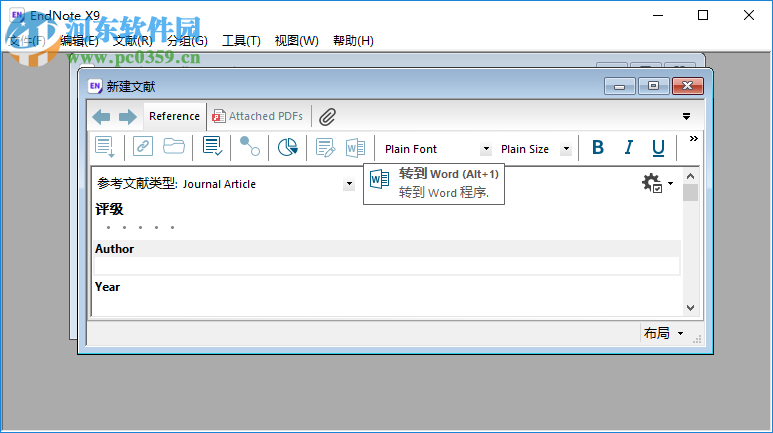The image size is (773, 433).
Task: Open the 工具(T) menu
Action: click(x=241, y=40)
